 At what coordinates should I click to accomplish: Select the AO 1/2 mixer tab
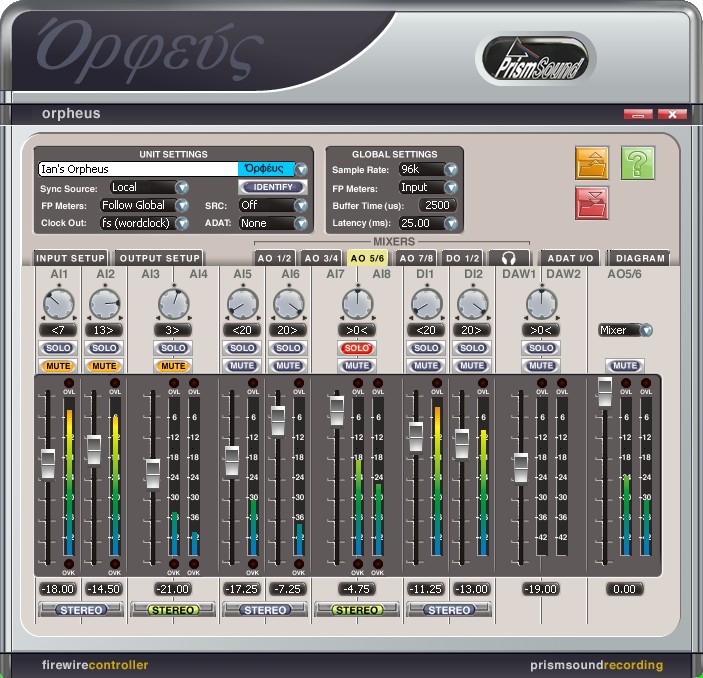[x=275, y=258]
